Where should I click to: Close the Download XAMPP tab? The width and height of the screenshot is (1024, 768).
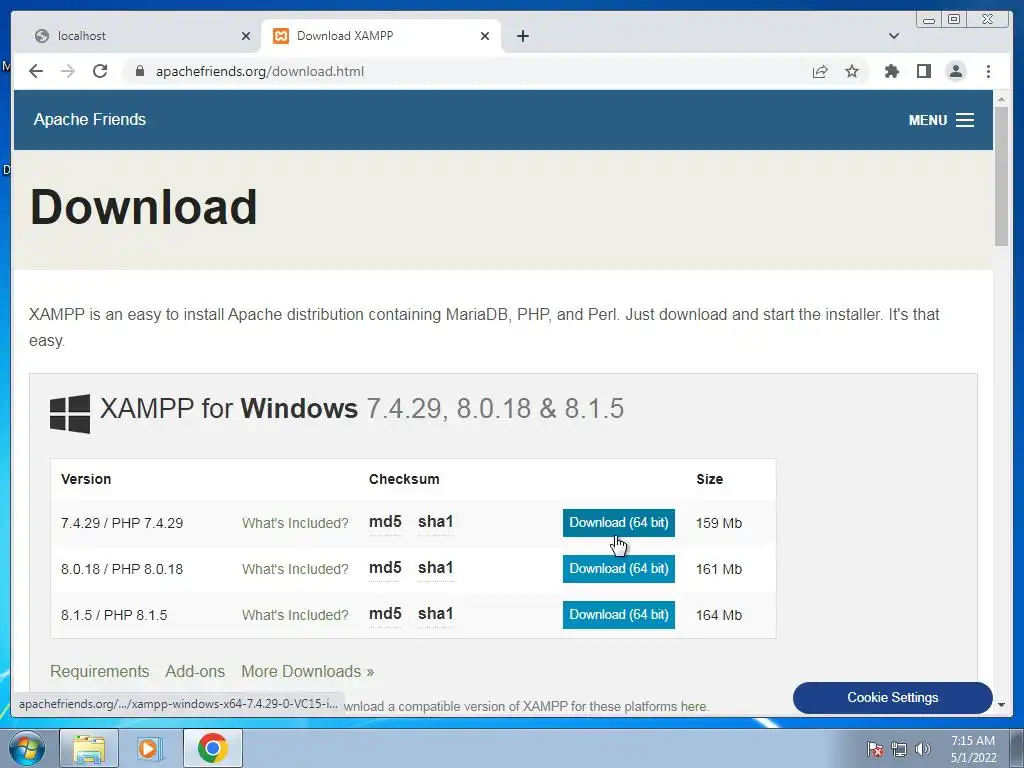[x=485, y=36]
